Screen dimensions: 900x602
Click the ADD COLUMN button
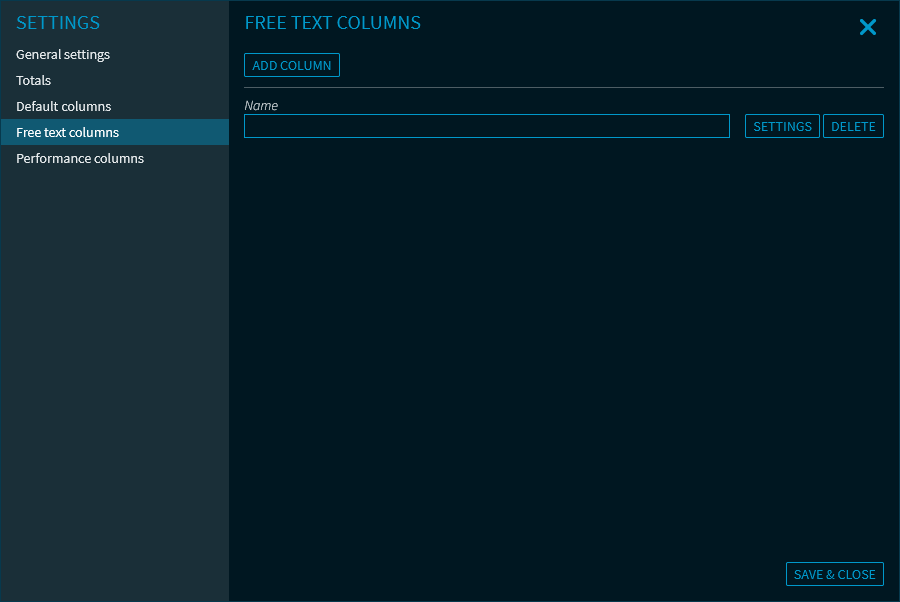pyautogui.click(x=292, y=66)
